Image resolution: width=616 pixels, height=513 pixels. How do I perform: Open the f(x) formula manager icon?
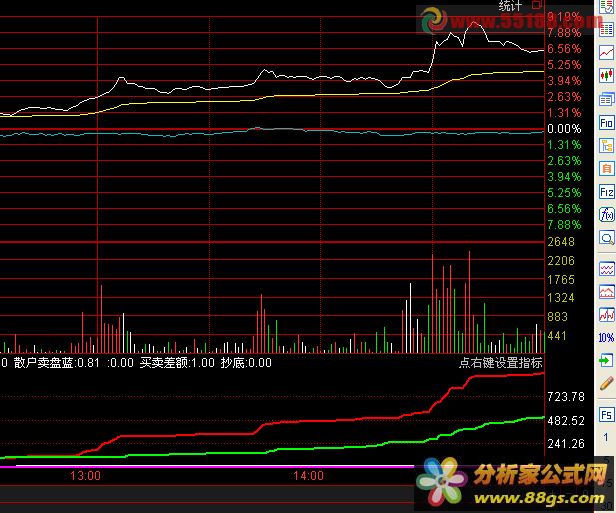606,215
